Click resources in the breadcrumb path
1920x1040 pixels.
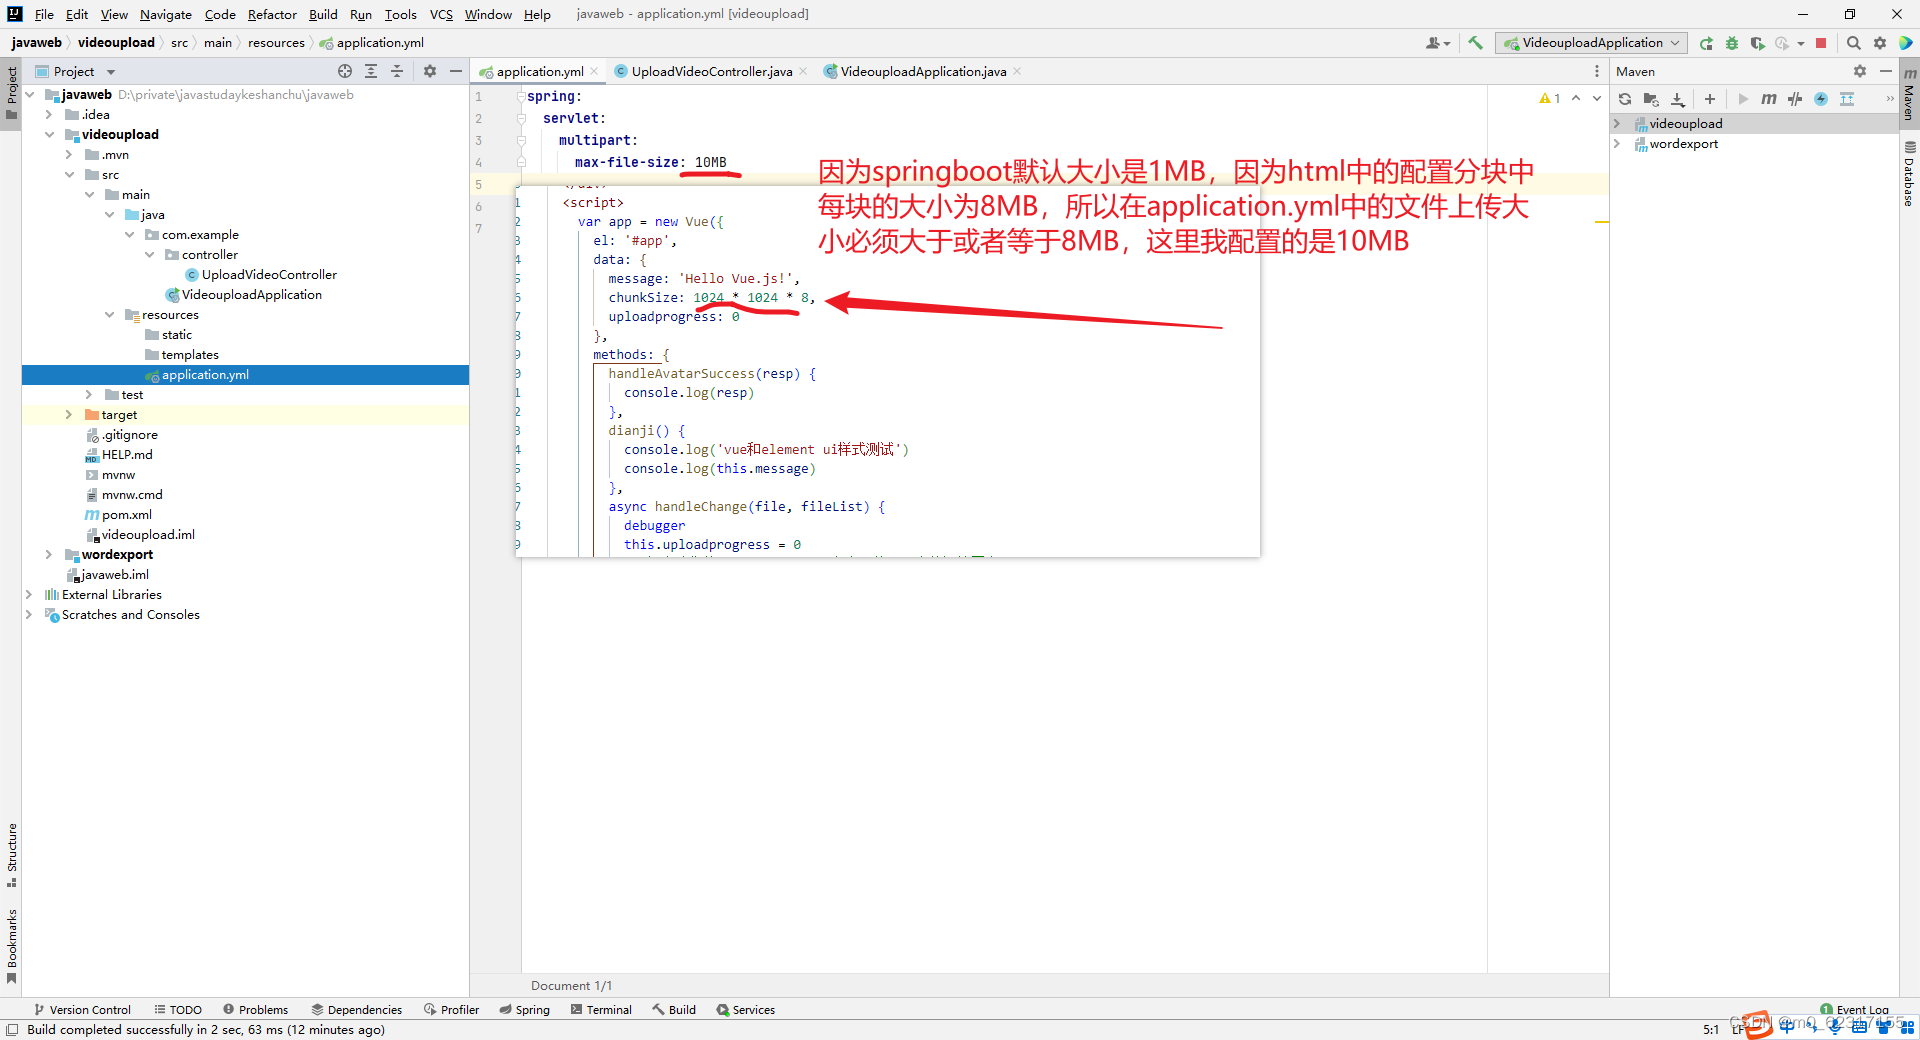(276, 43)
